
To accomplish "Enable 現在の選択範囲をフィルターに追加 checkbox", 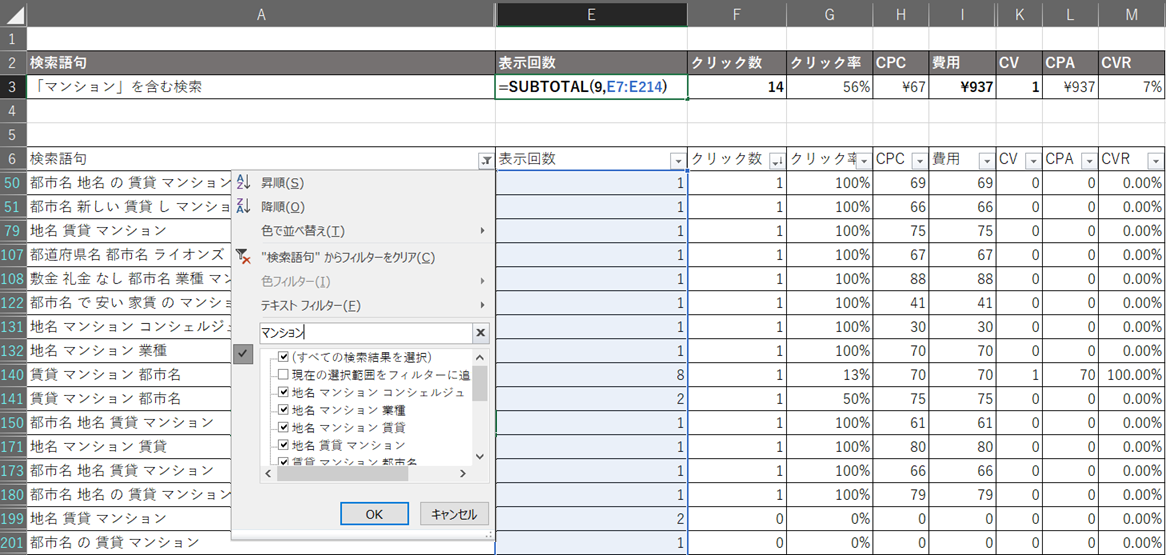I will pyautogui.click(x=283, y=375).
